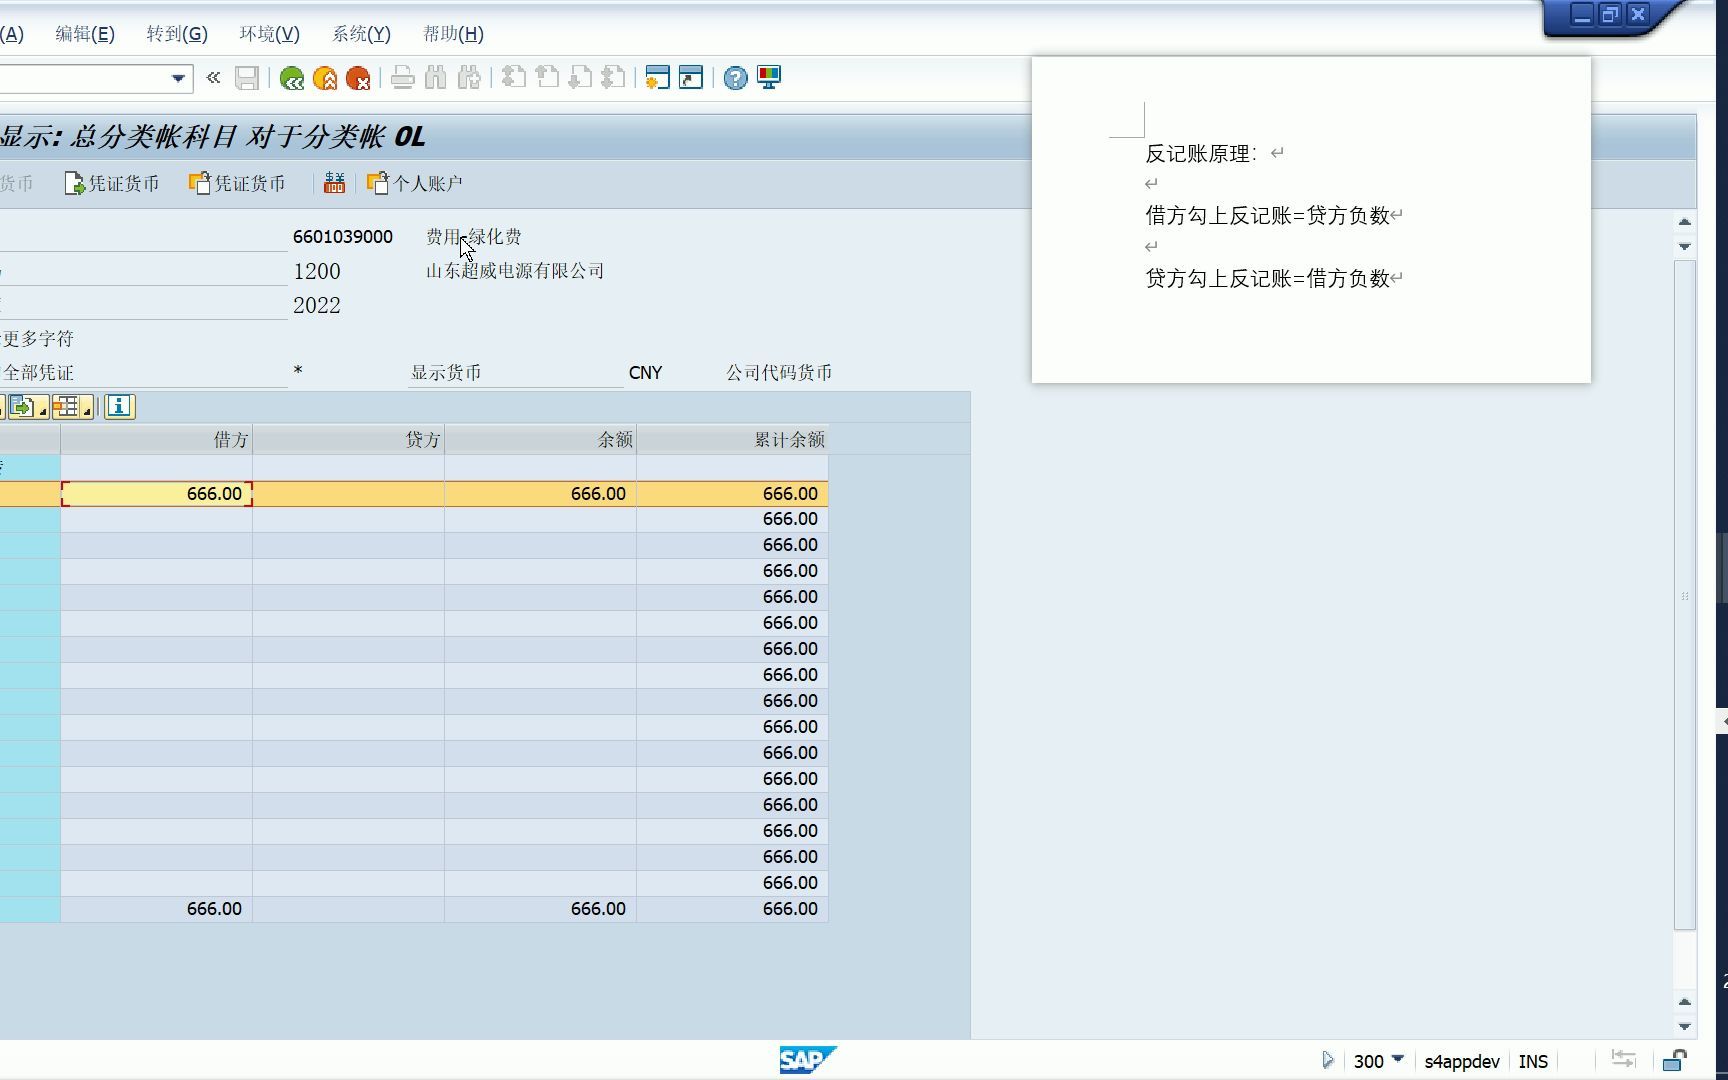Click account number 6601039000
Viewport: 1728px width, 1080px height.
(343, 237)
